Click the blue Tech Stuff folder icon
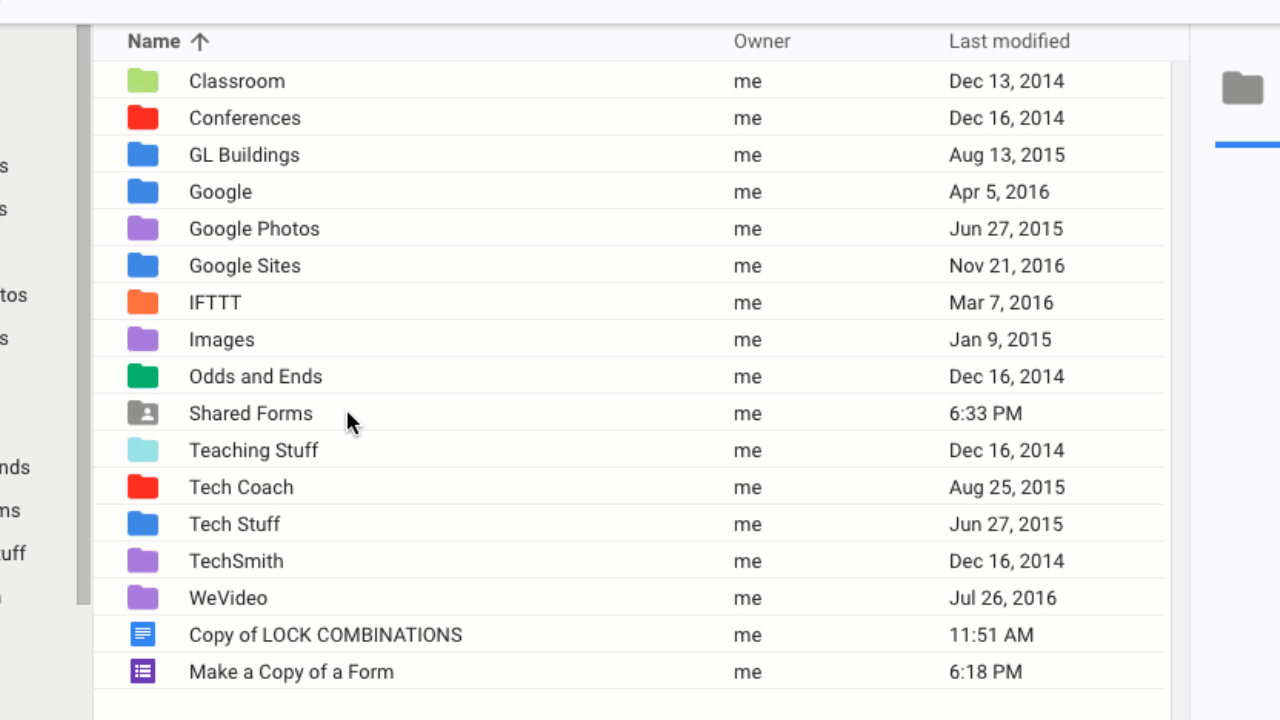 coord(143,525)
